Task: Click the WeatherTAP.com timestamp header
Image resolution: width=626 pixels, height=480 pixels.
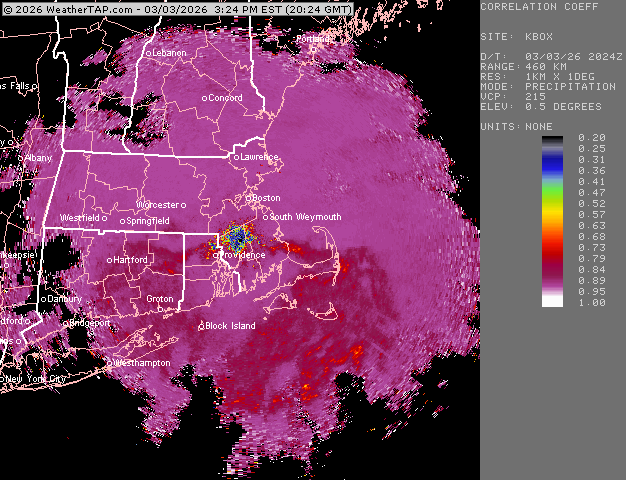Action: pos(178,8)
